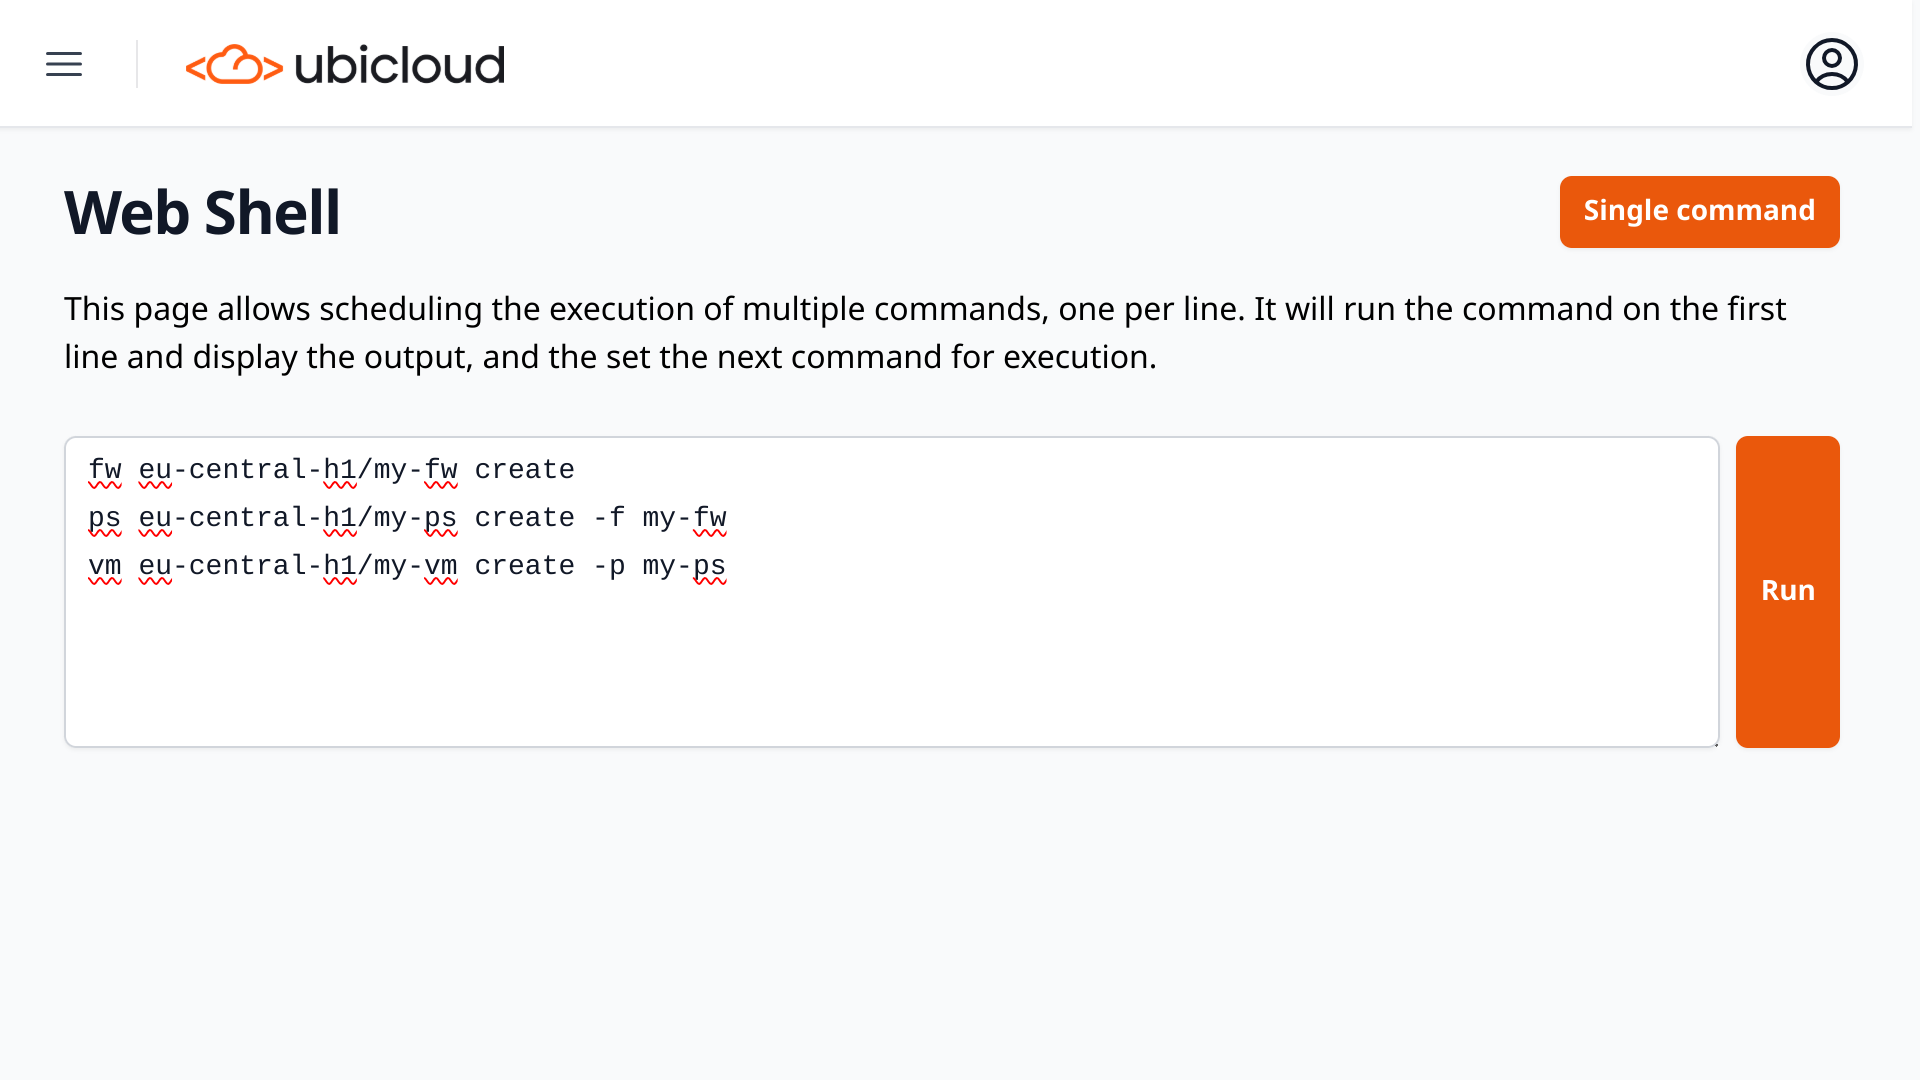Open the hamburger navigation menu
1920x1080 pixels.
pos(64,64)
